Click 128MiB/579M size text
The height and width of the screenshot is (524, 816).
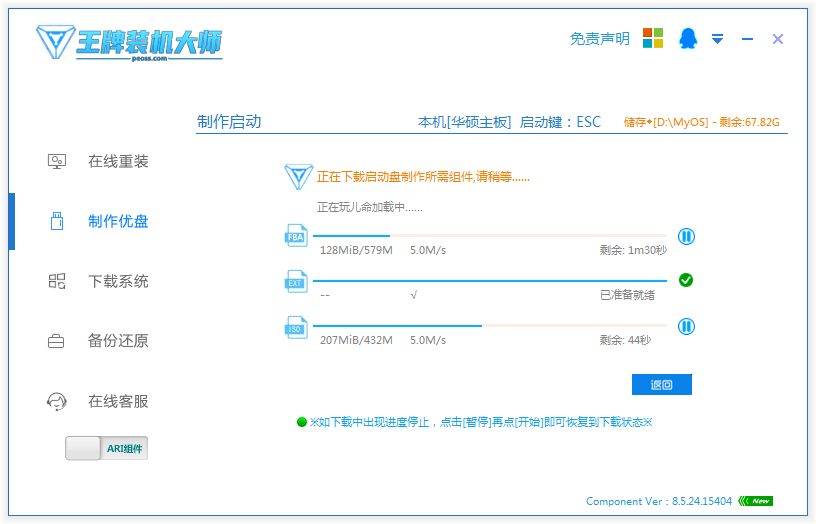point(356,250)
